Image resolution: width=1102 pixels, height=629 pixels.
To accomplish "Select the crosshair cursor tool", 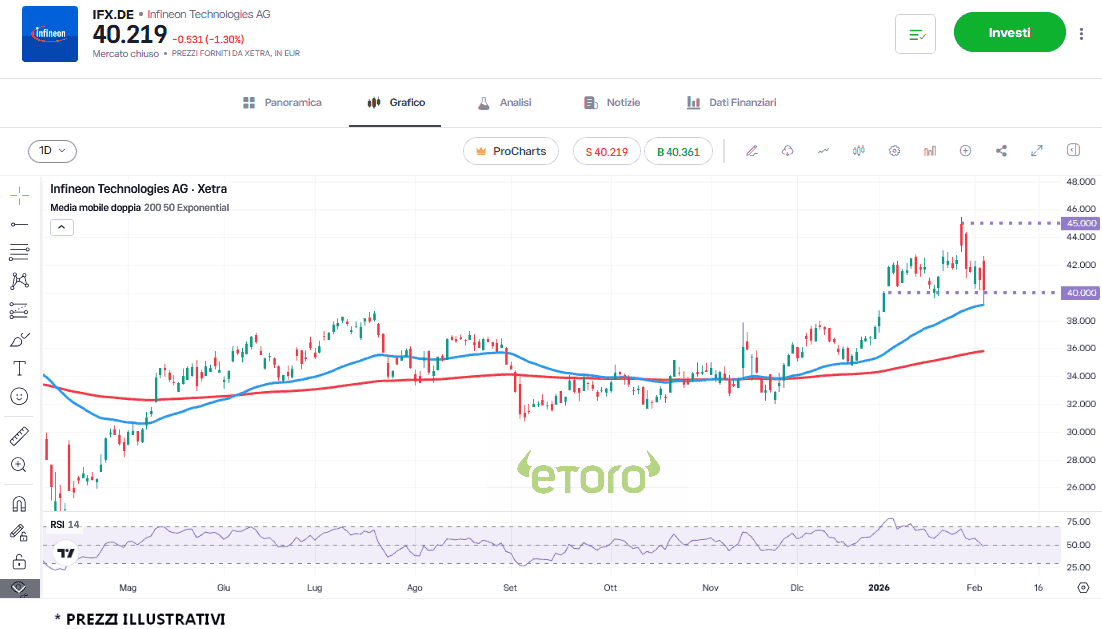I will (x=19, y=195).
